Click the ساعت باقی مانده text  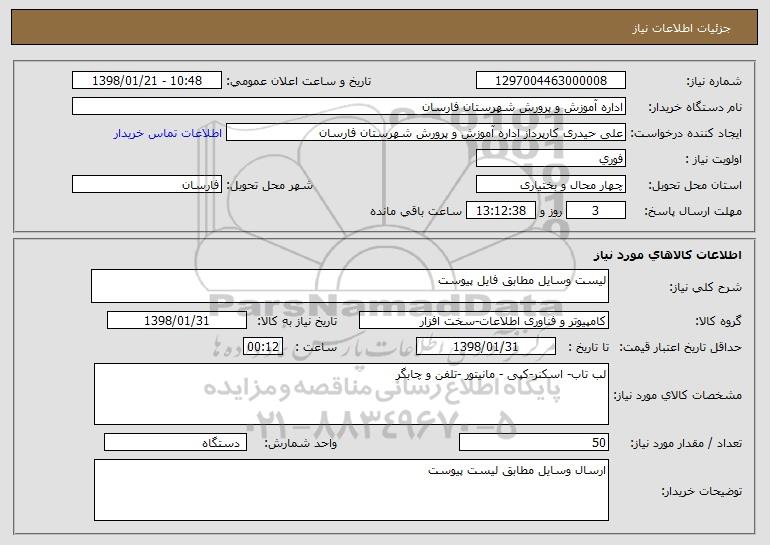[415, 211]
